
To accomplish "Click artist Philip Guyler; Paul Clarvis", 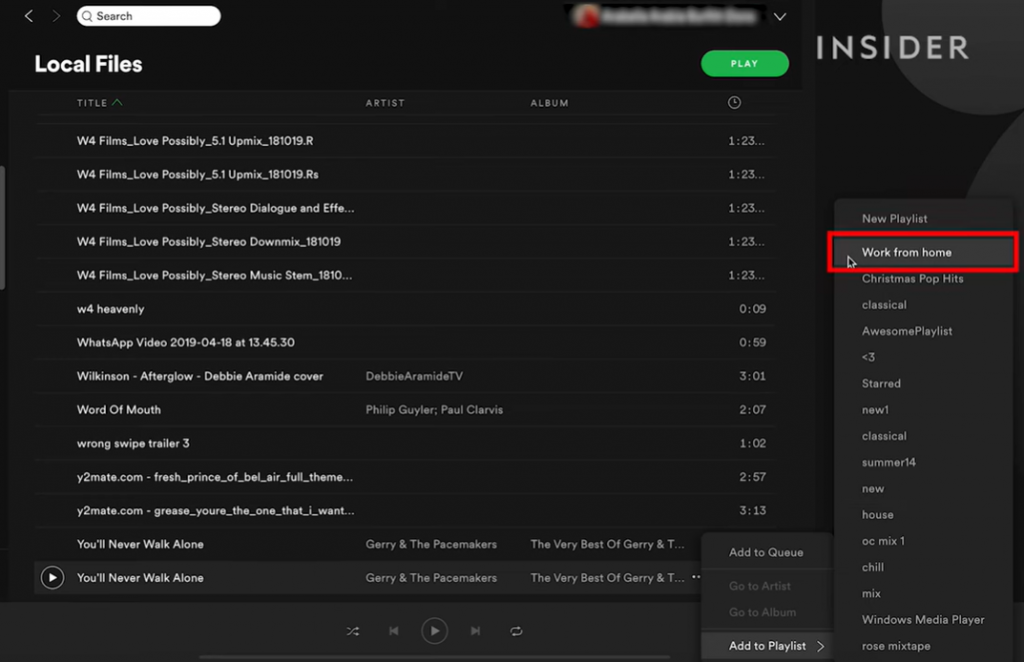I will [434, 409].
